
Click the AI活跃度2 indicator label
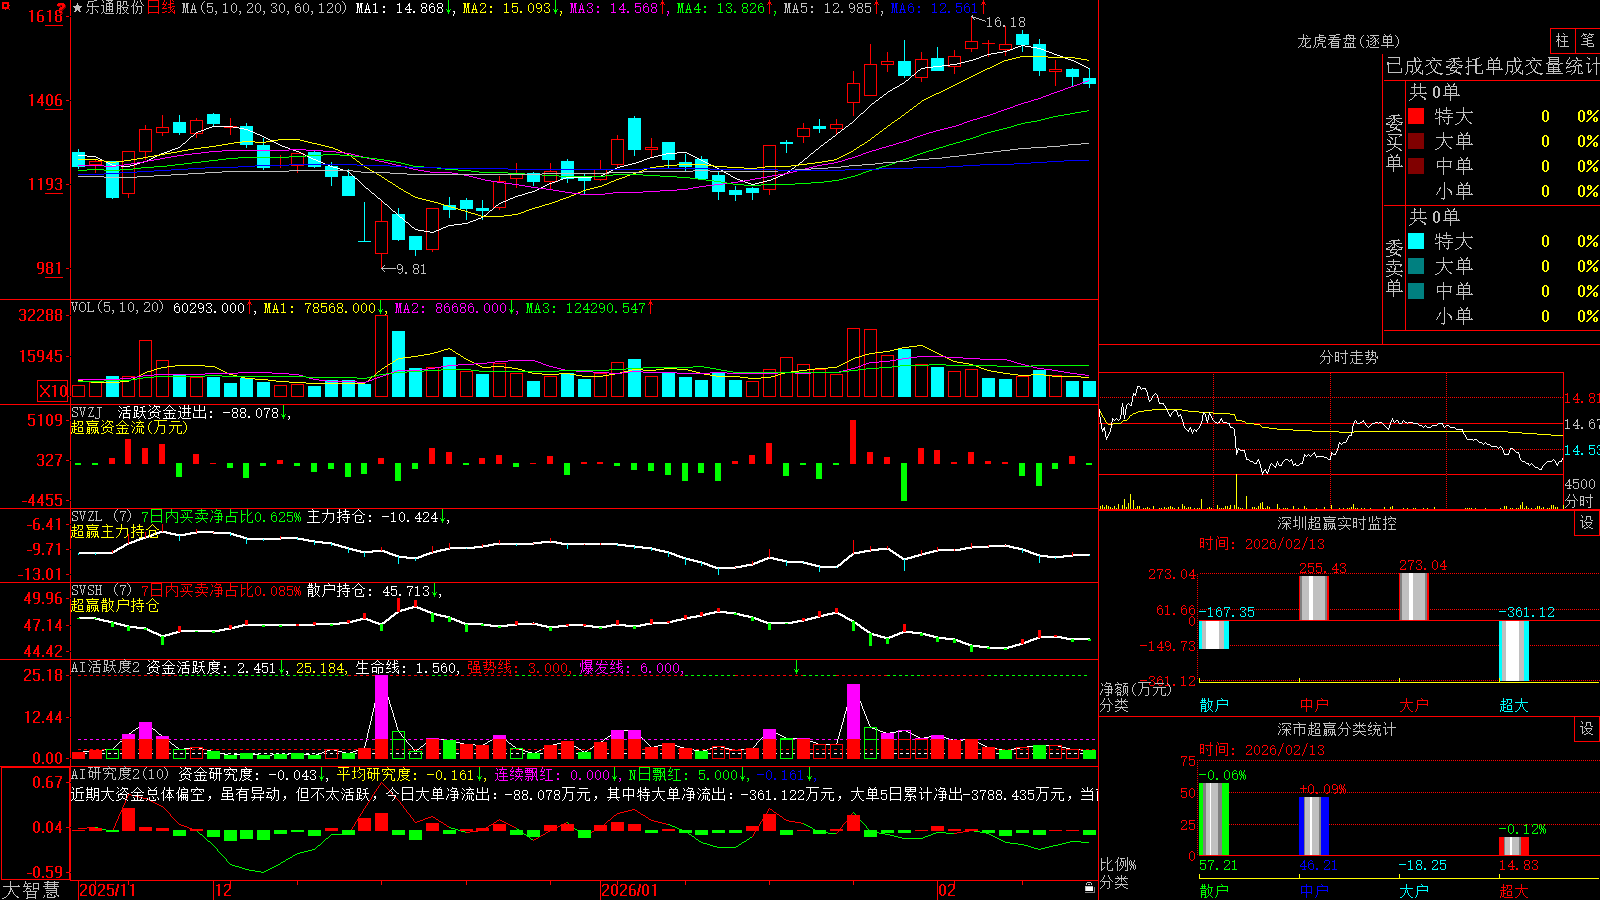(106, 667)
